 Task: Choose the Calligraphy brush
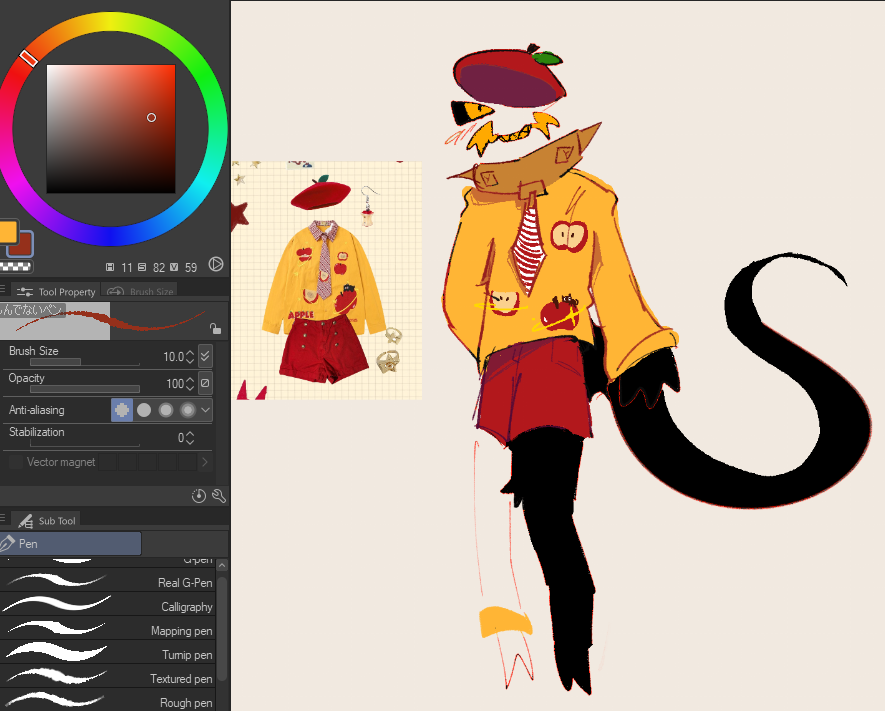107,605
